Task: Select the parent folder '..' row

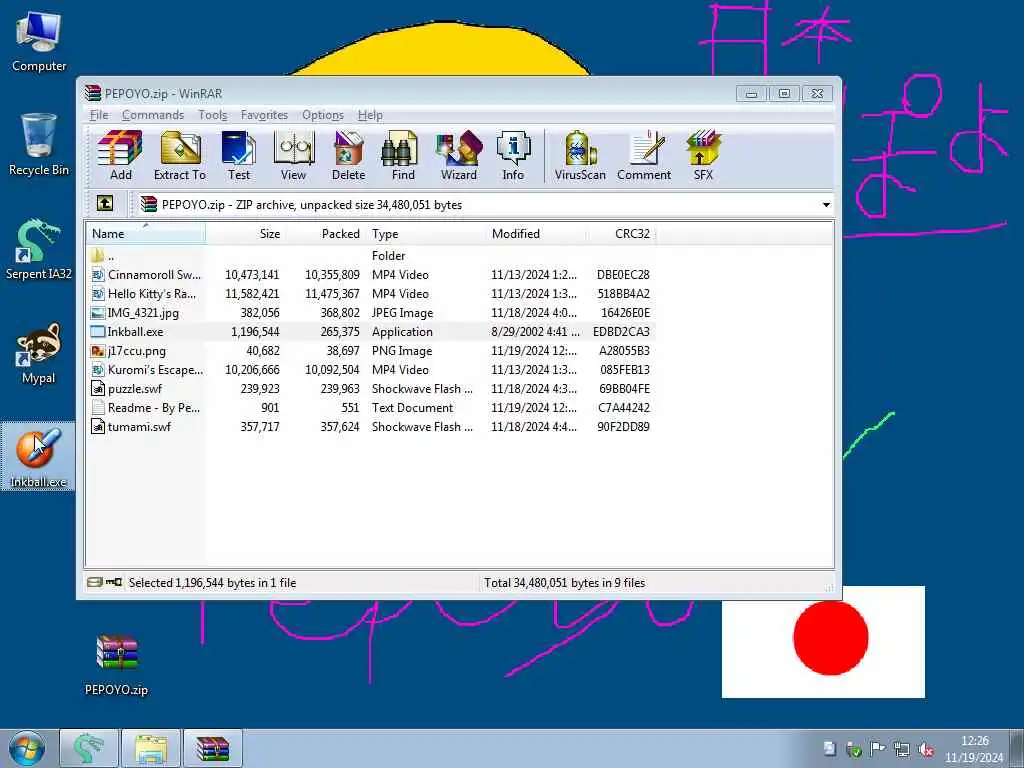Action: [x=371, y=255]
